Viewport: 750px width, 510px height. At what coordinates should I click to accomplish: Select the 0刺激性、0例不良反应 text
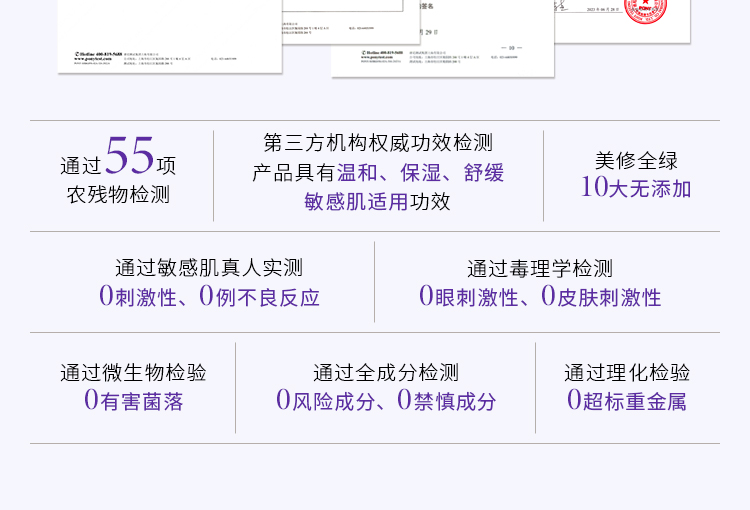point(208,297)
